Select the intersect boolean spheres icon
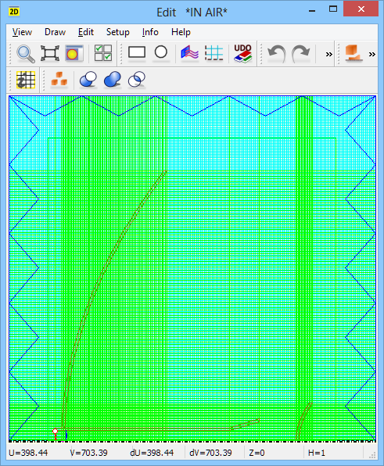Viewport: 384px width, 466px height. pyautogui.click(x=137, y=80)
